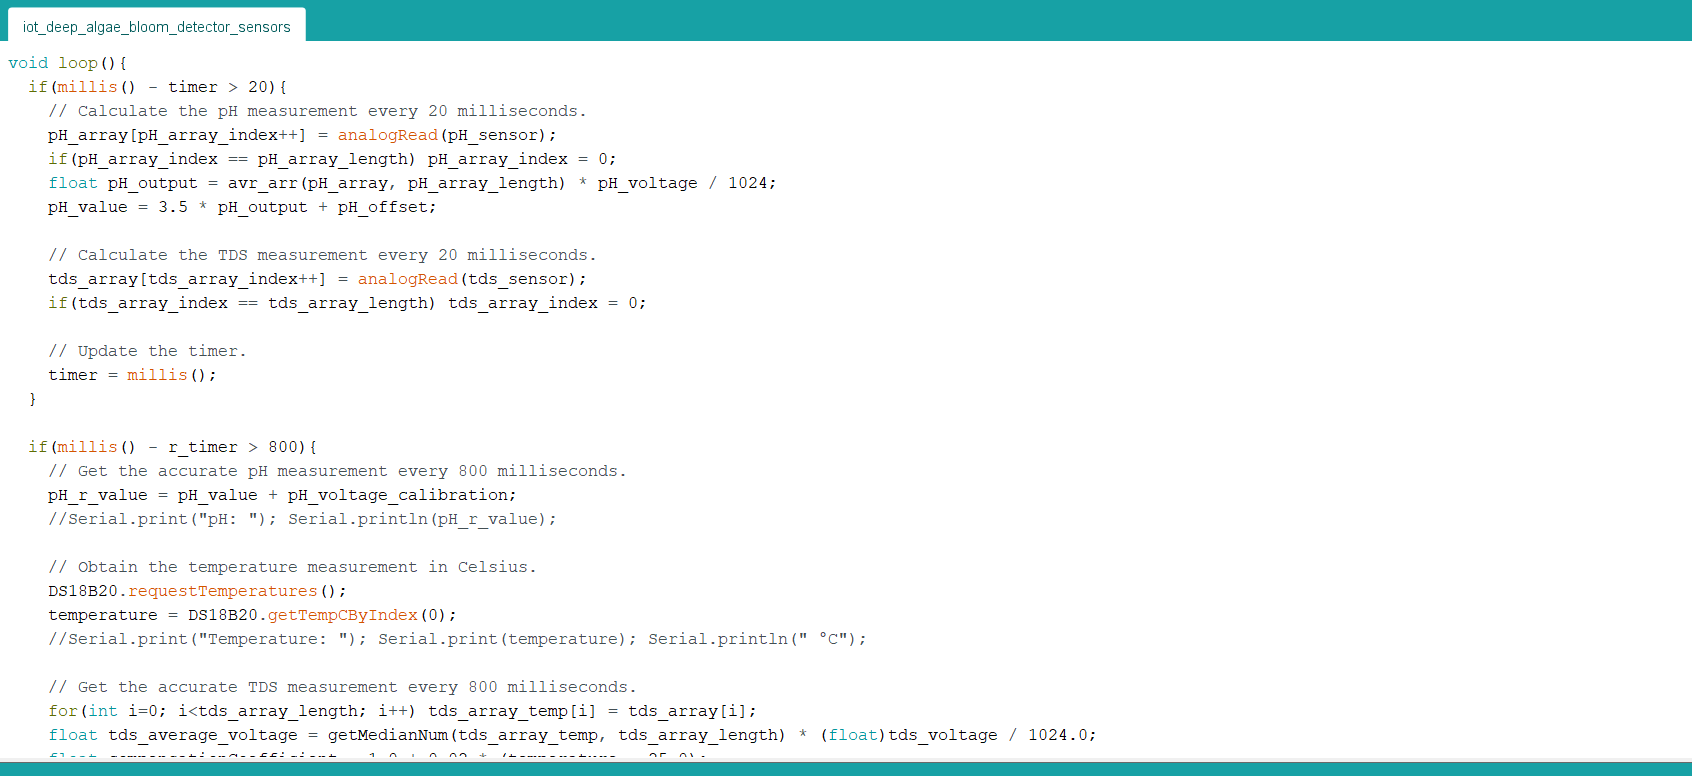Screen dimensions: 1692x776
Task: Click the getTempCByIndex method call
Action: point(342,615)
